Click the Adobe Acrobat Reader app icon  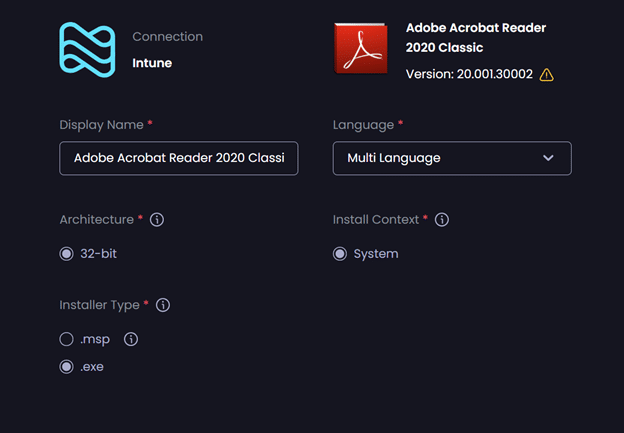click(x=360, y=49)
